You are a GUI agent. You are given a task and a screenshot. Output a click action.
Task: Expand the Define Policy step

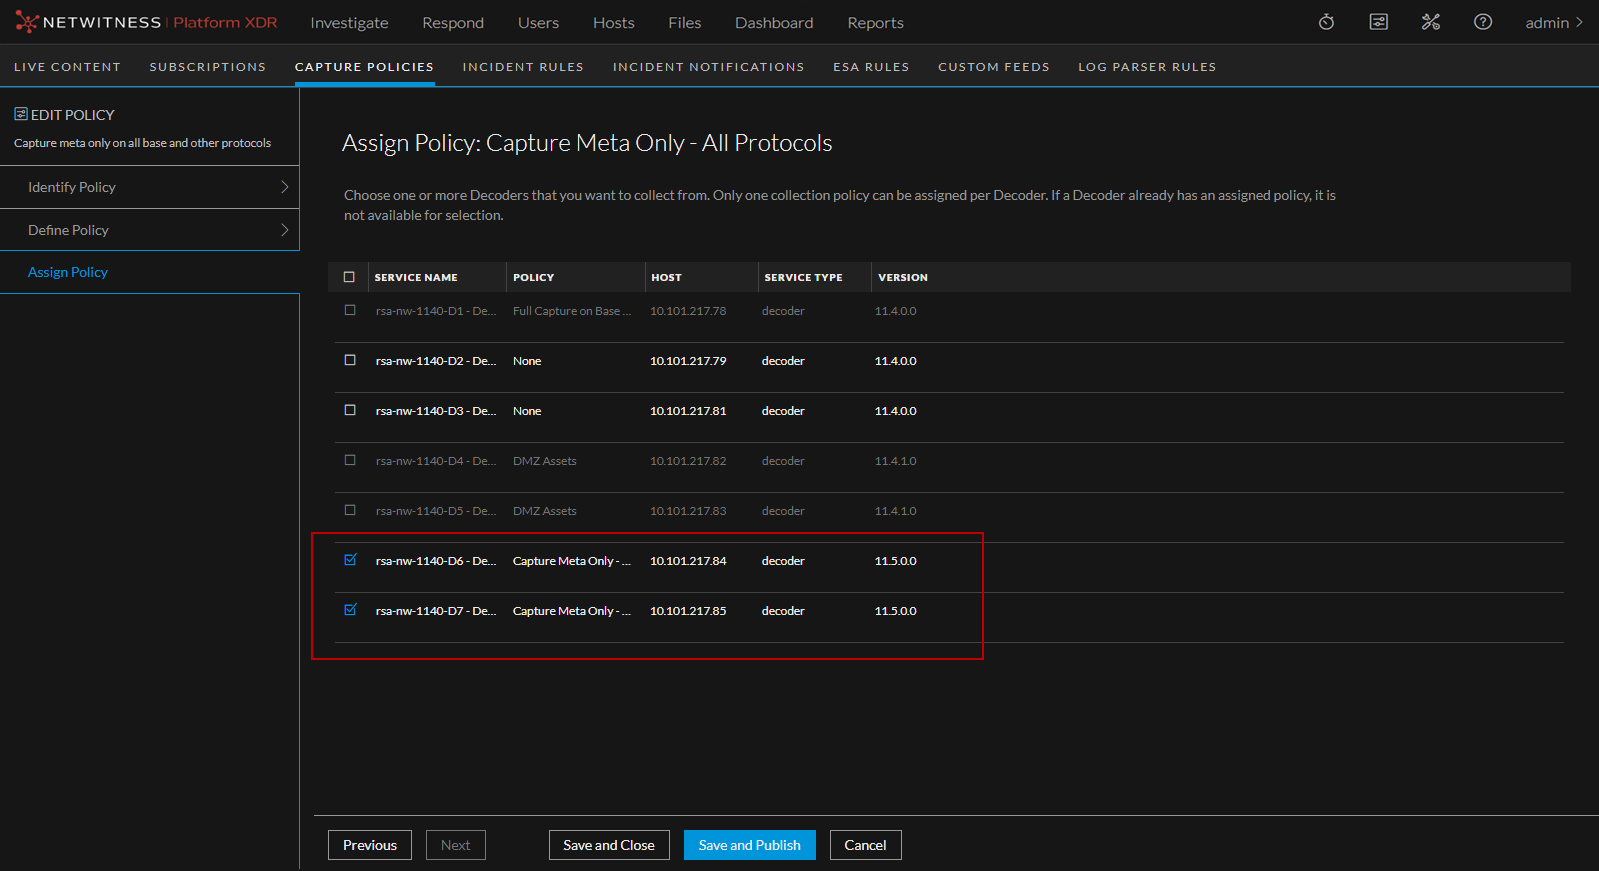pyautogui.click(x=150, y=230)
